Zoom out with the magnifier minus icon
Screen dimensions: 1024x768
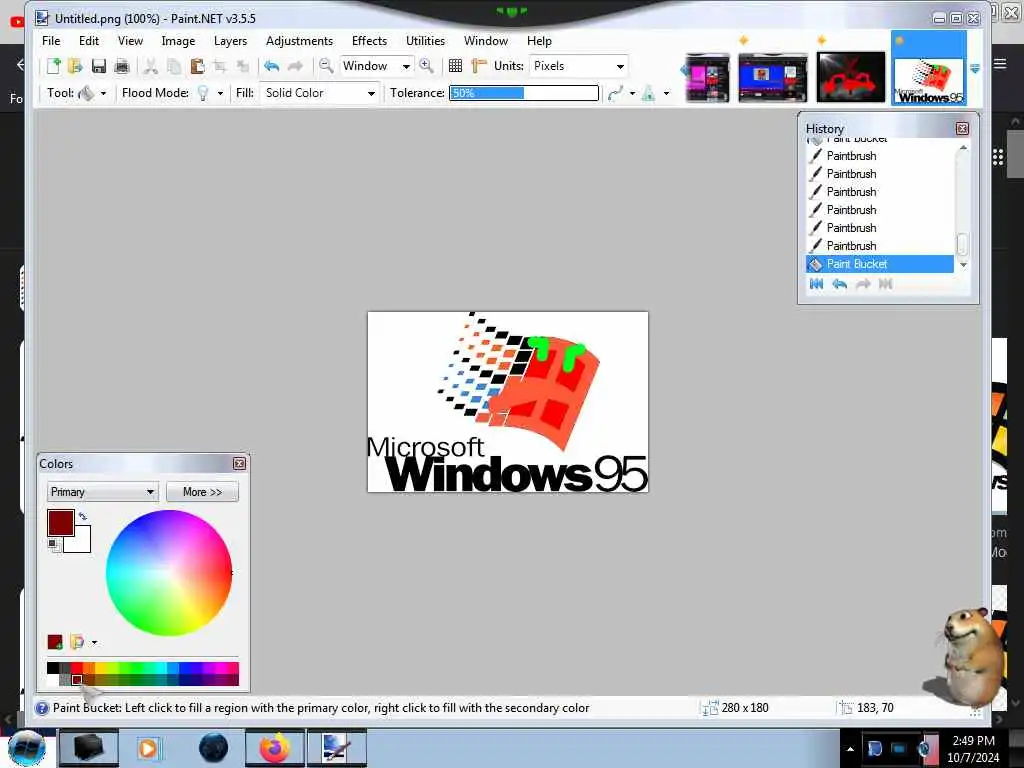coord(325,66)
